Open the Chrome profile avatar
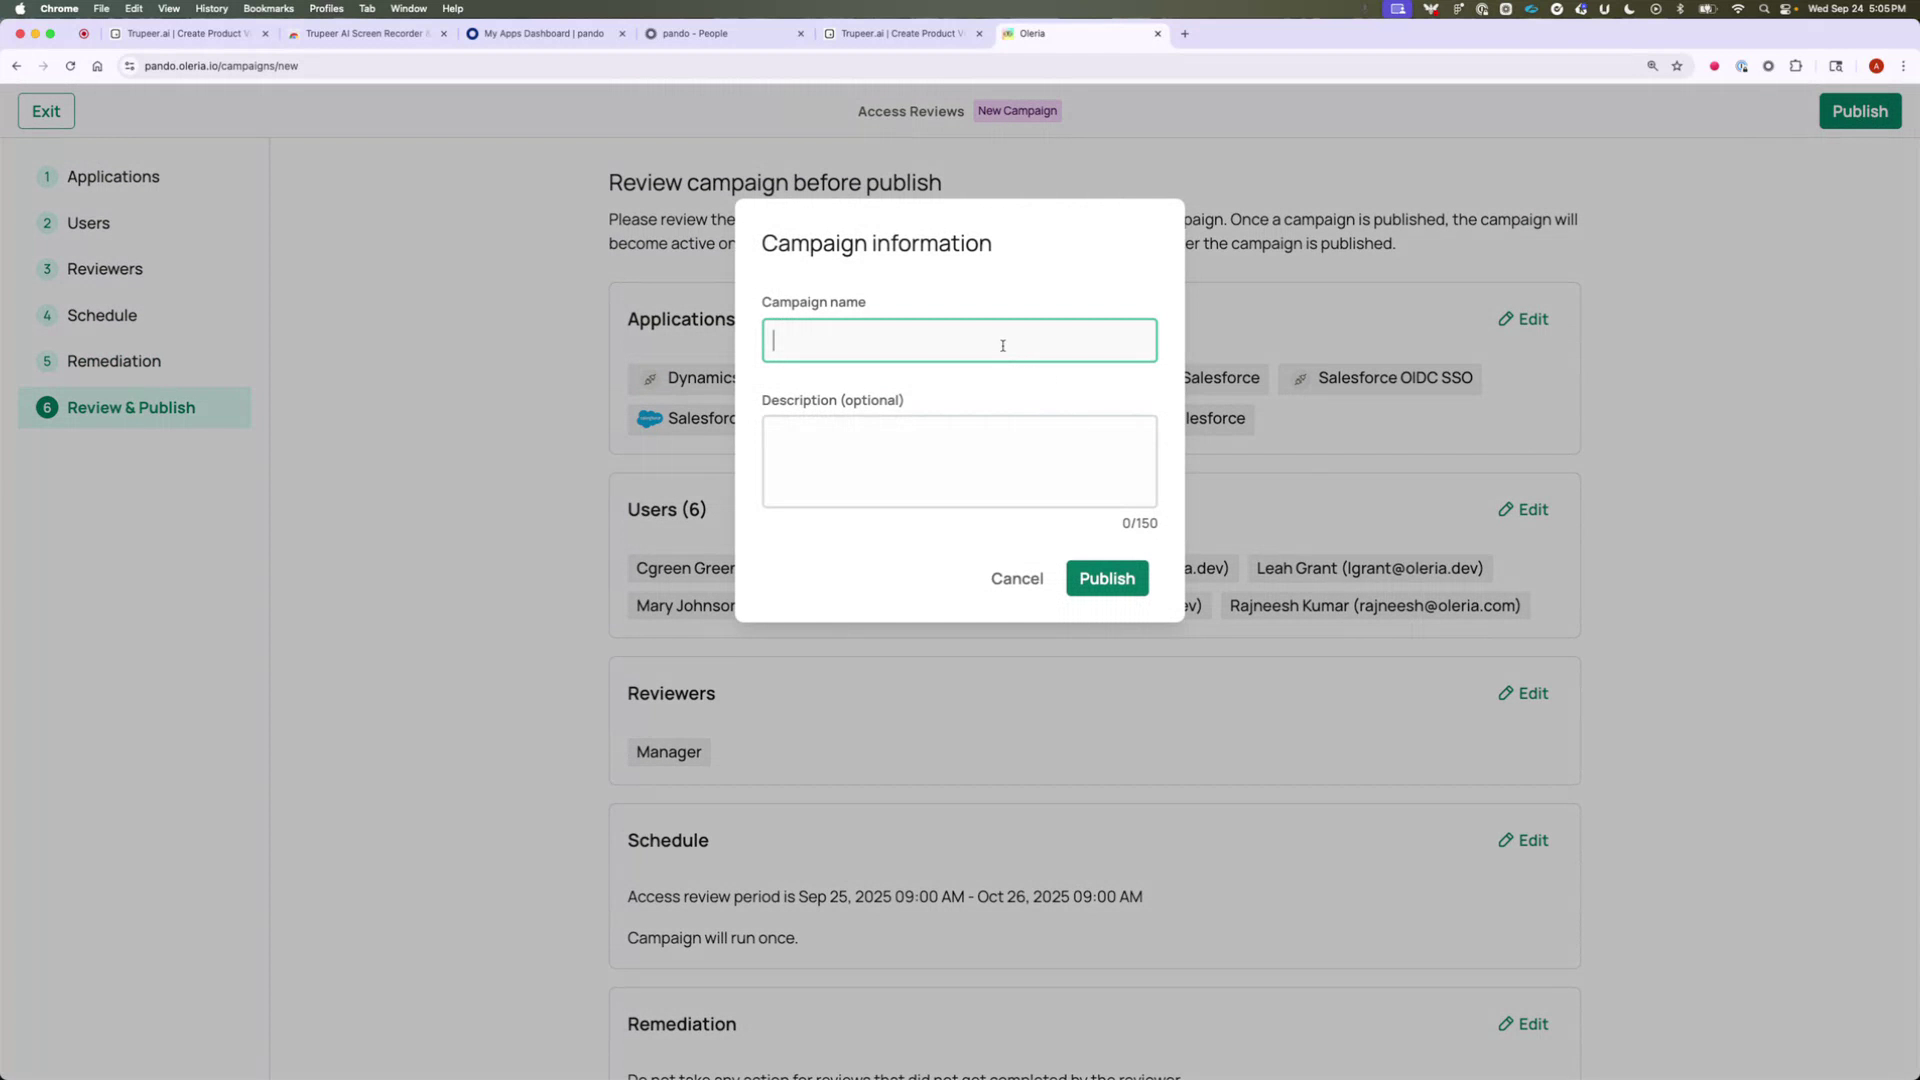 (x=1877, y=66)
